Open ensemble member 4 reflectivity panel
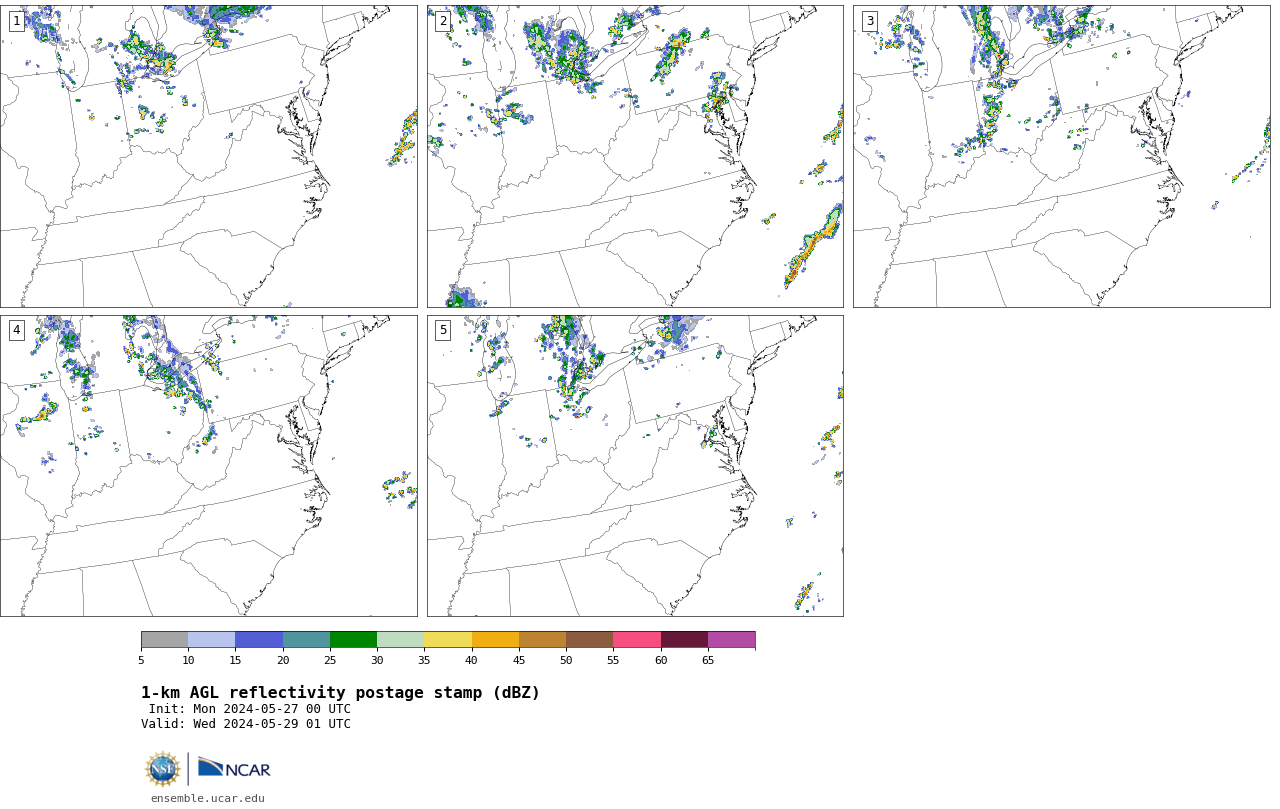The image size is (1280, 809). tap(208, 466)
